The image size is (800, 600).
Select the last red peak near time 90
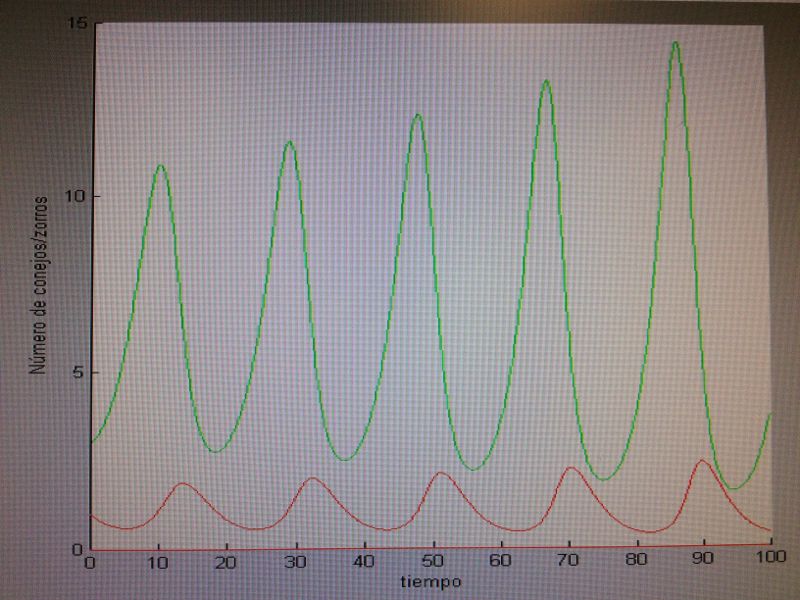coord(702,461)
